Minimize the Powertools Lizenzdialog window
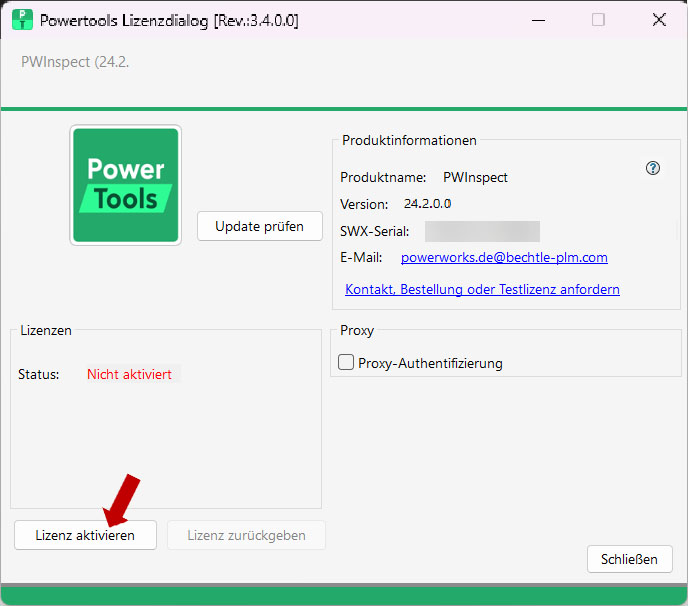The image size is (688, 606). click(x=538, y=20)
